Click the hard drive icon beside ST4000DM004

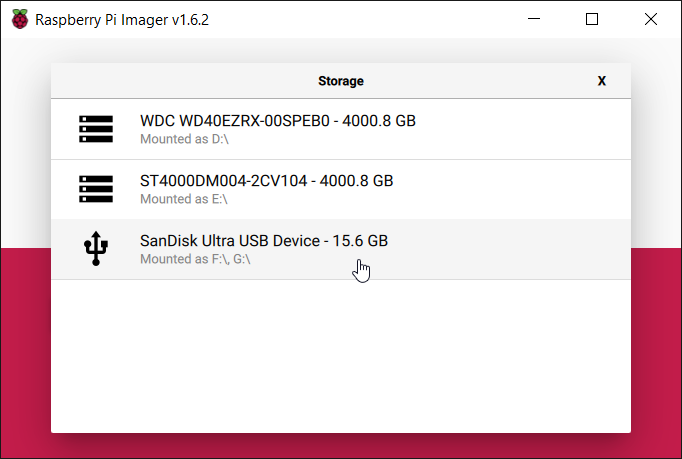(96, 189)
